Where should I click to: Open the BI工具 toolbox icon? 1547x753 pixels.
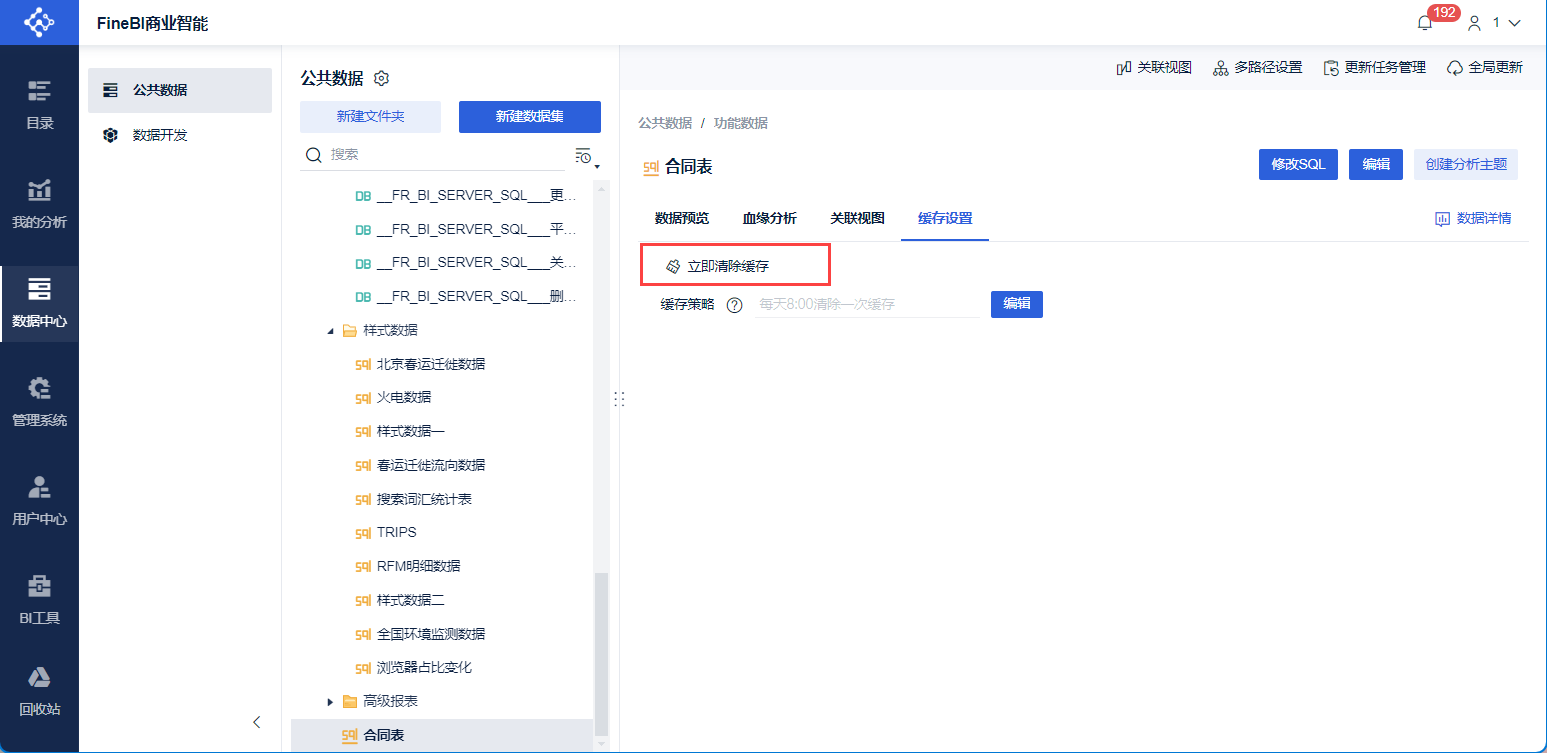click(x=39, y=585)
